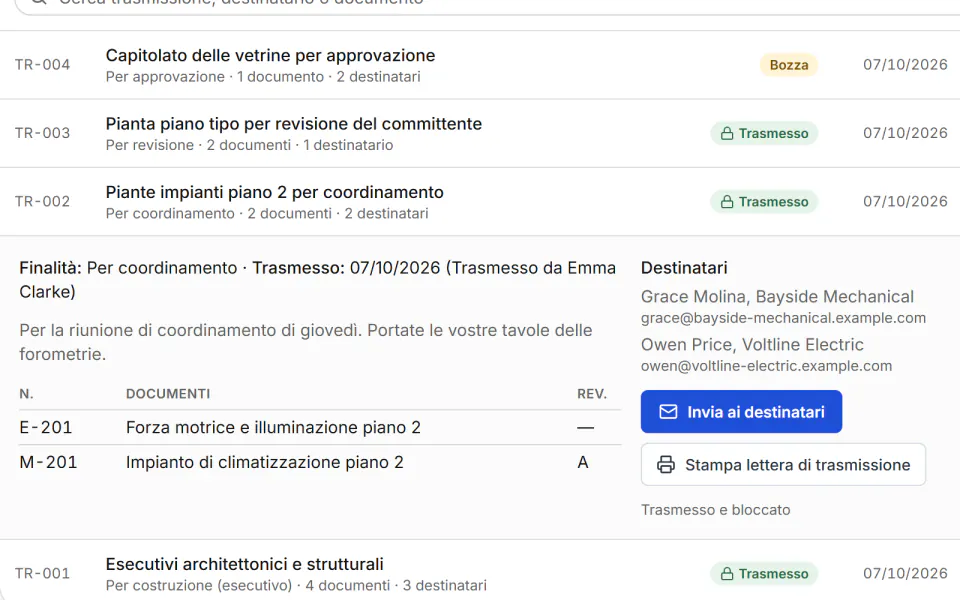Image resolution: width=960 pixels, height=600 pixels.
Task: Click the note about riunione di coordinamento
Action: point(306,342)
